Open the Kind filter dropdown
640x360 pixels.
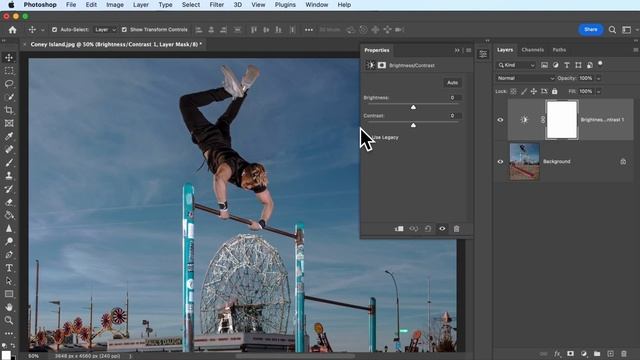(x=516, y=65)
